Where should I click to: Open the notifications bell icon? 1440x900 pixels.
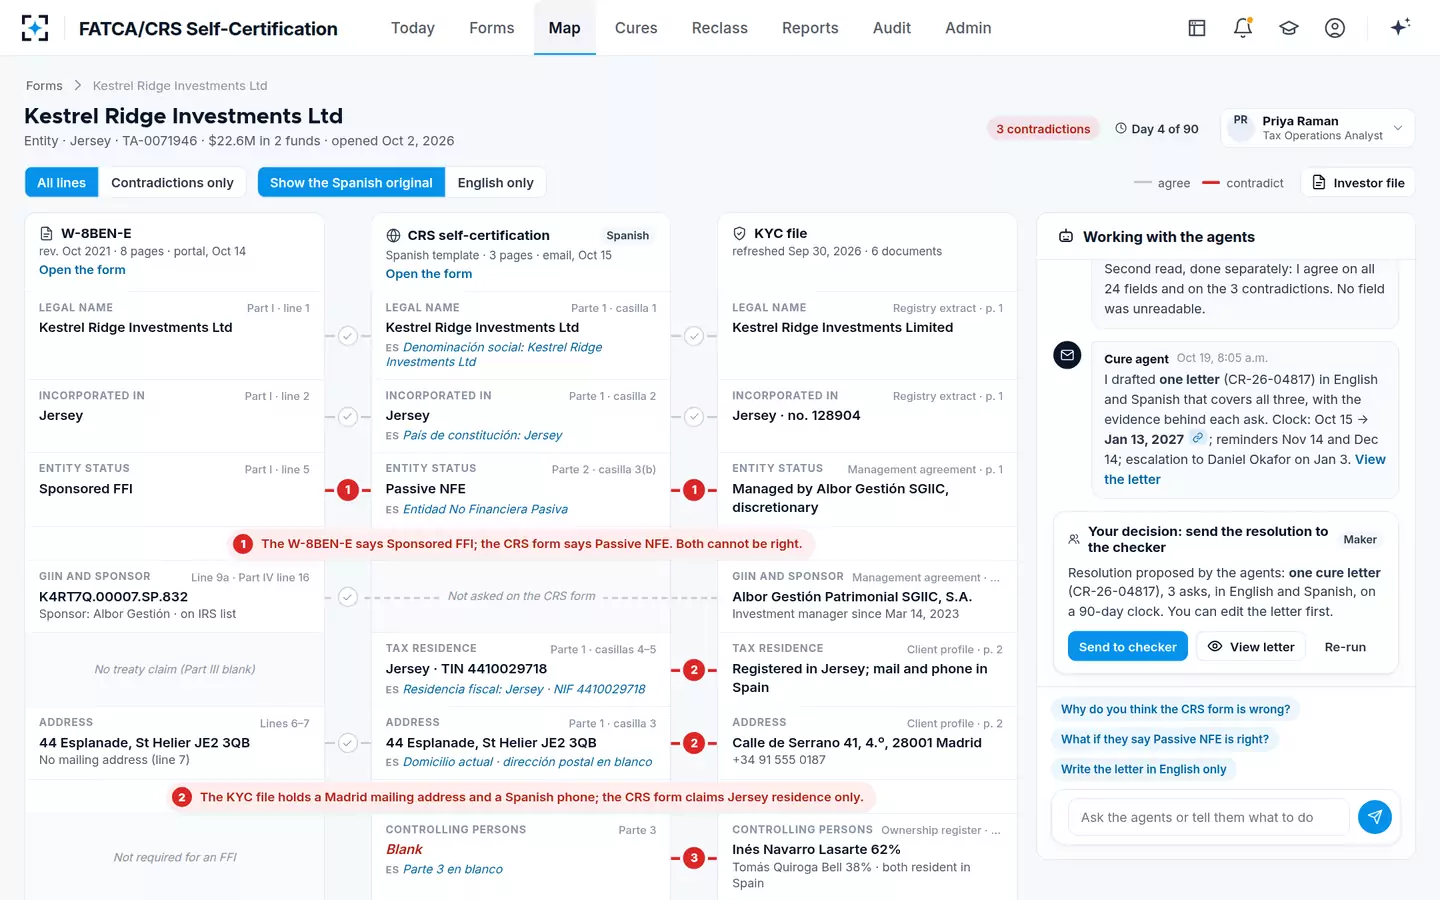pyautogui.click(x=1243, y=28)
